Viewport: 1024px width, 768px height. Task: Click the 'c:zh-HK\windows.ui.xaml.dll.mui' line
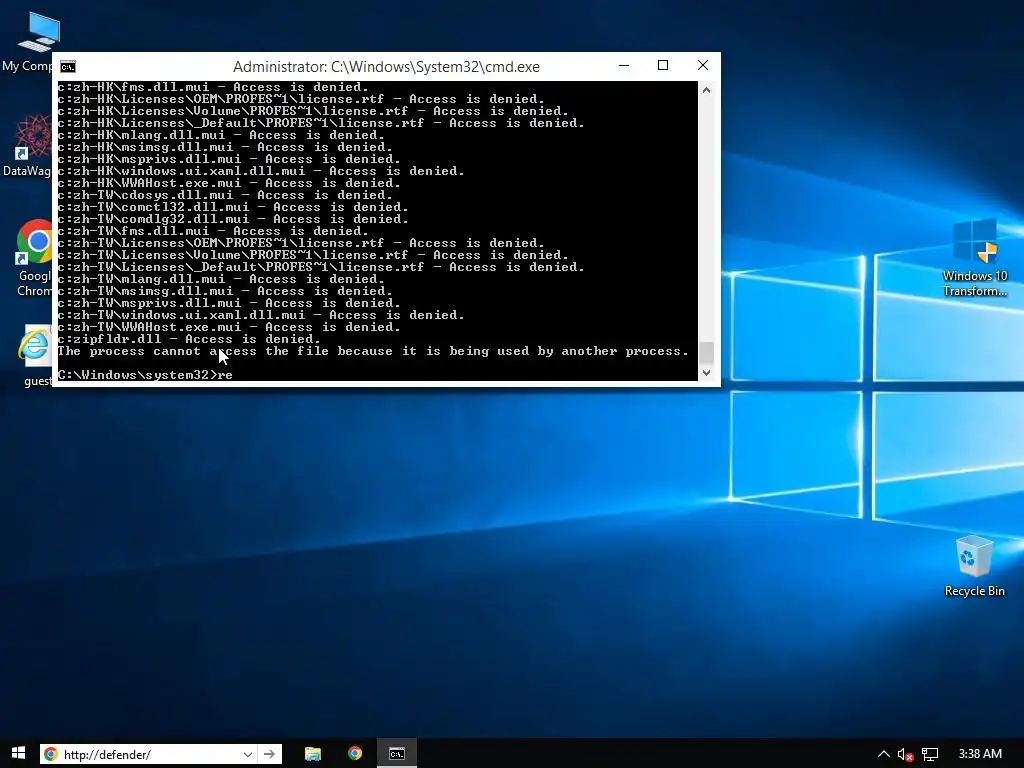[x=261, y=171]
